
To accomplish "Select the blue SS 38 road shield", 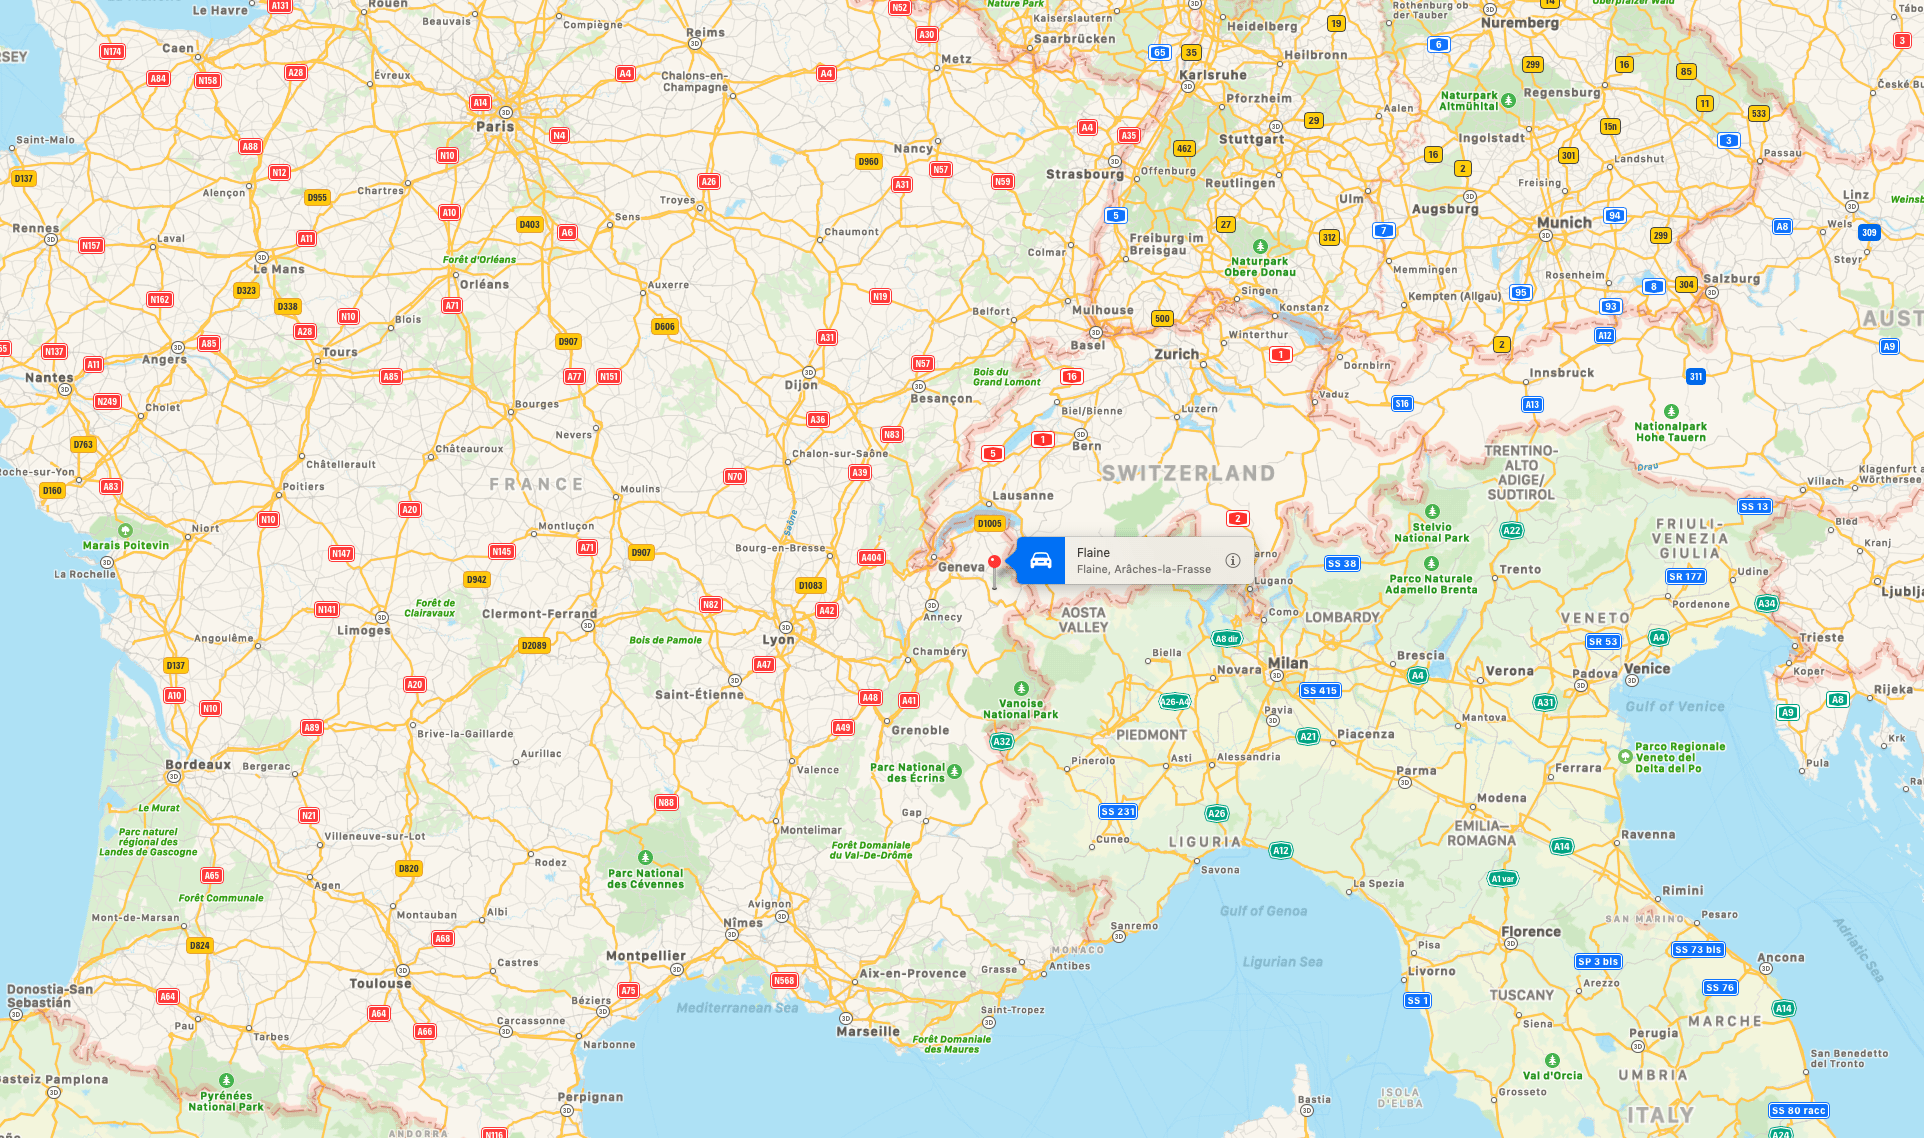I will (x=1342, y=564).
